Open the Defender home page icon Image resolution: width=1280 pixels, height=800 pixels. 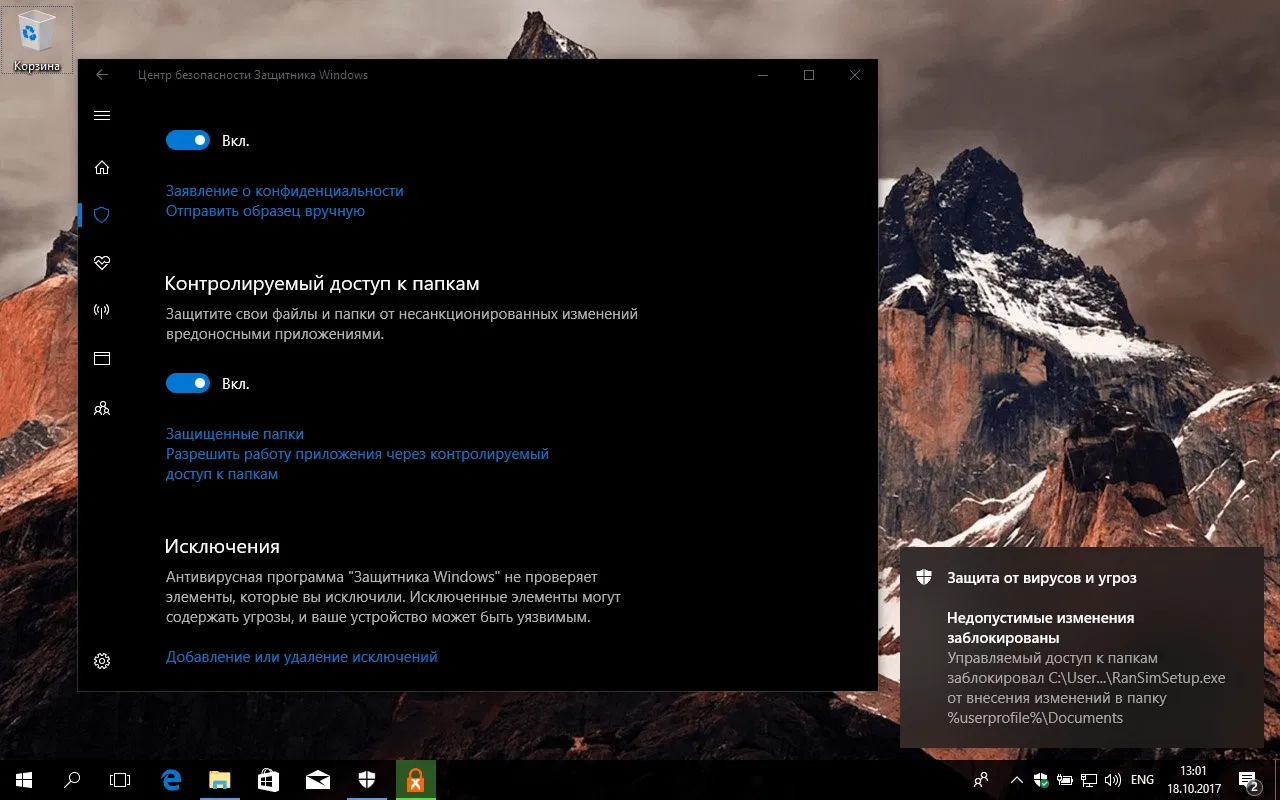[101, 166]
